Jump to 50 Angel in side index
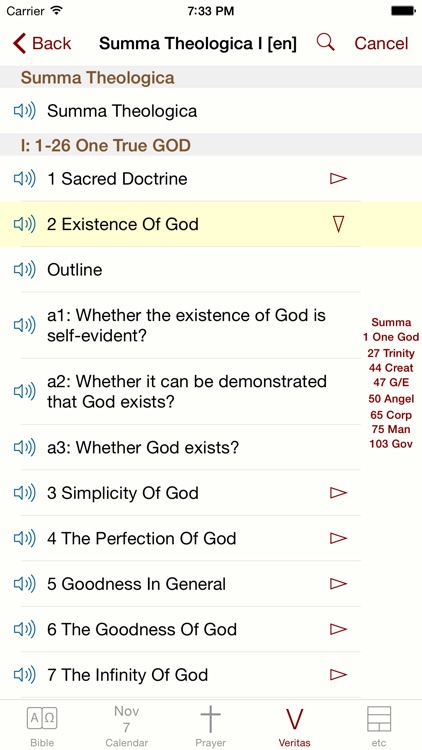The height and width of the screenshot is (750, 422). 391,399
